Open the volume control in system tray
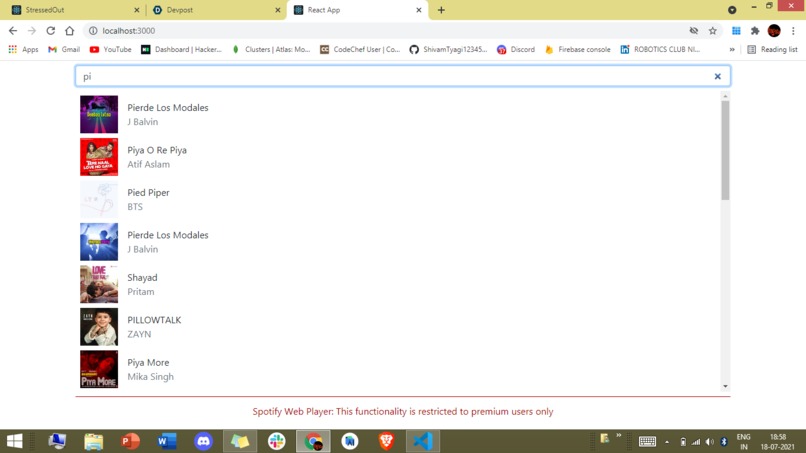 pos(710,442)
